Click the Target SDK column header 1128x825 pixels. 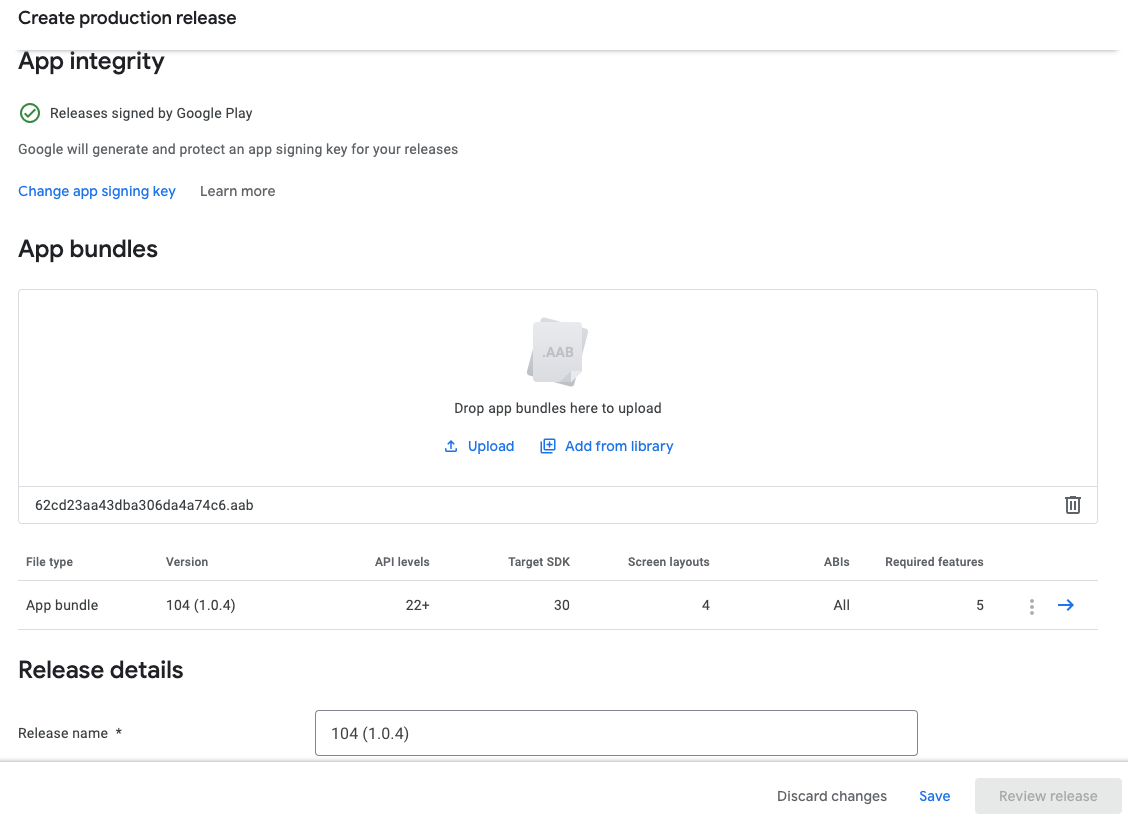coord(538,562)
